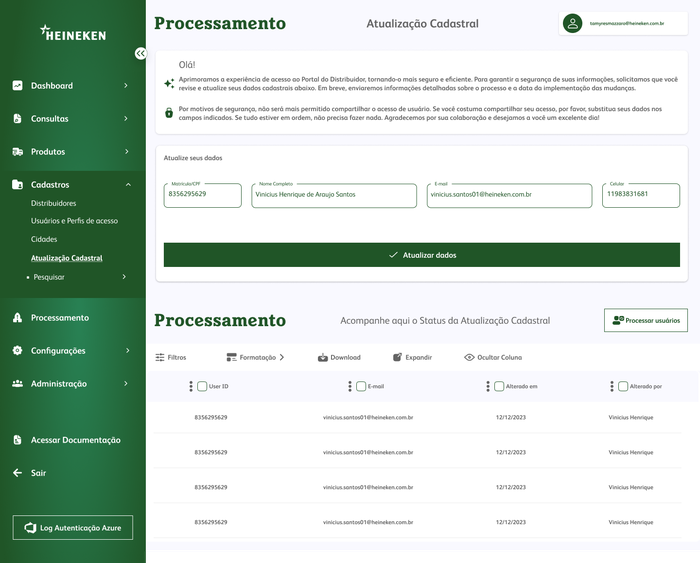Click the Download tray icon

pyautogui.click(x=323, y=357)
